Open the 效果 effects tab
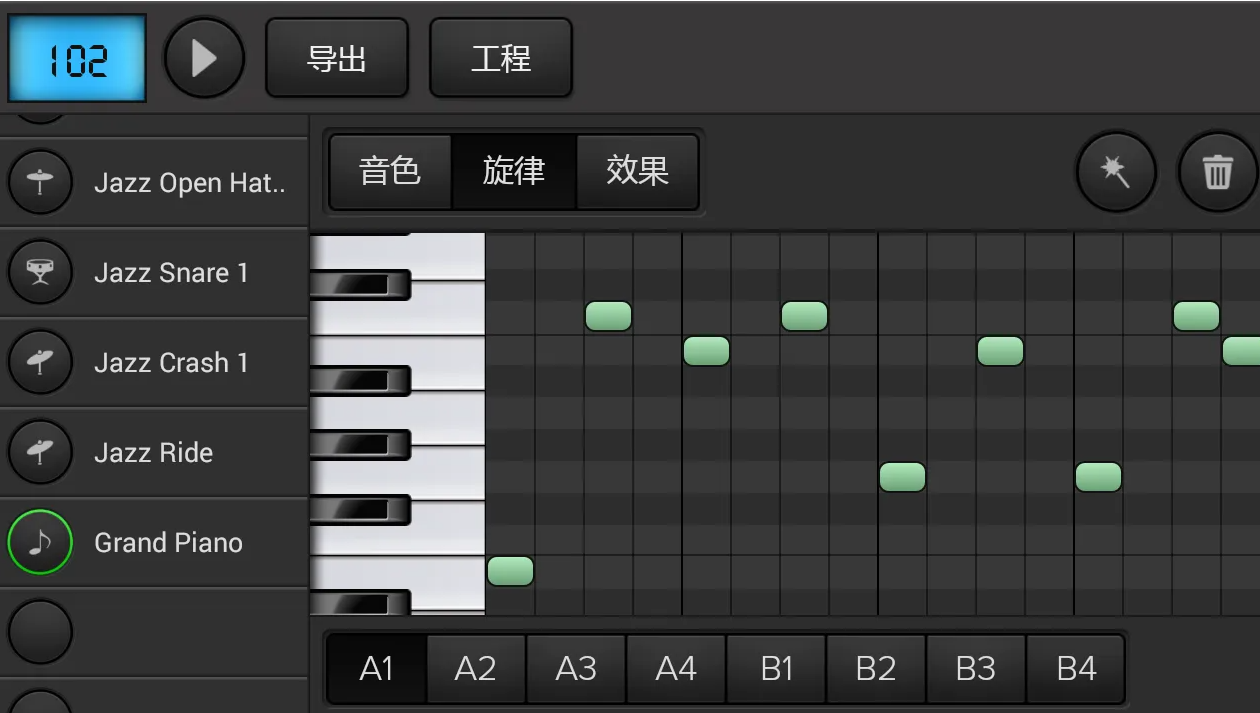The height and width of the screenshot is (713, 1260). 637,171
